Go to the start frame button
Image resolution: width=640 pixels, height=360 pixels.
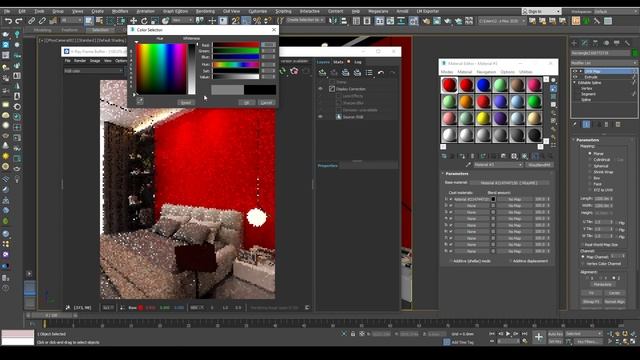tap(492, 334)
